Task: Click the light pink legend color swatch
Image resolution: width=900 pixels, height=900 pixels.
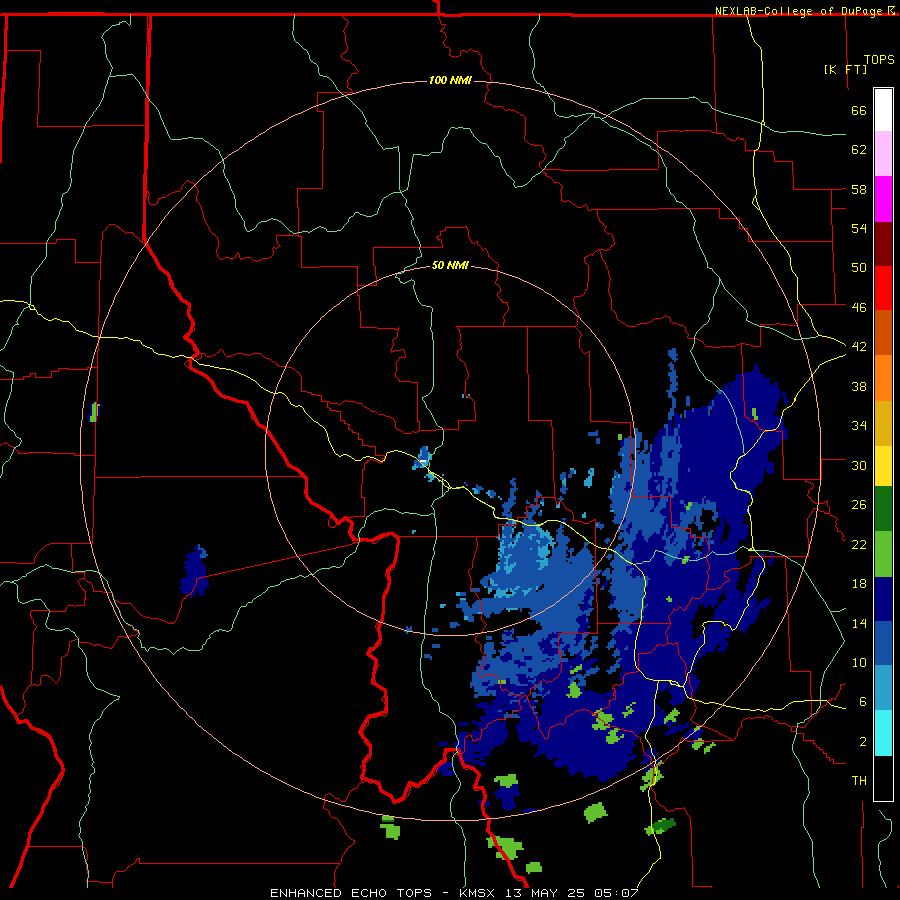Action: pyautogui.click(x=883, y=153)
